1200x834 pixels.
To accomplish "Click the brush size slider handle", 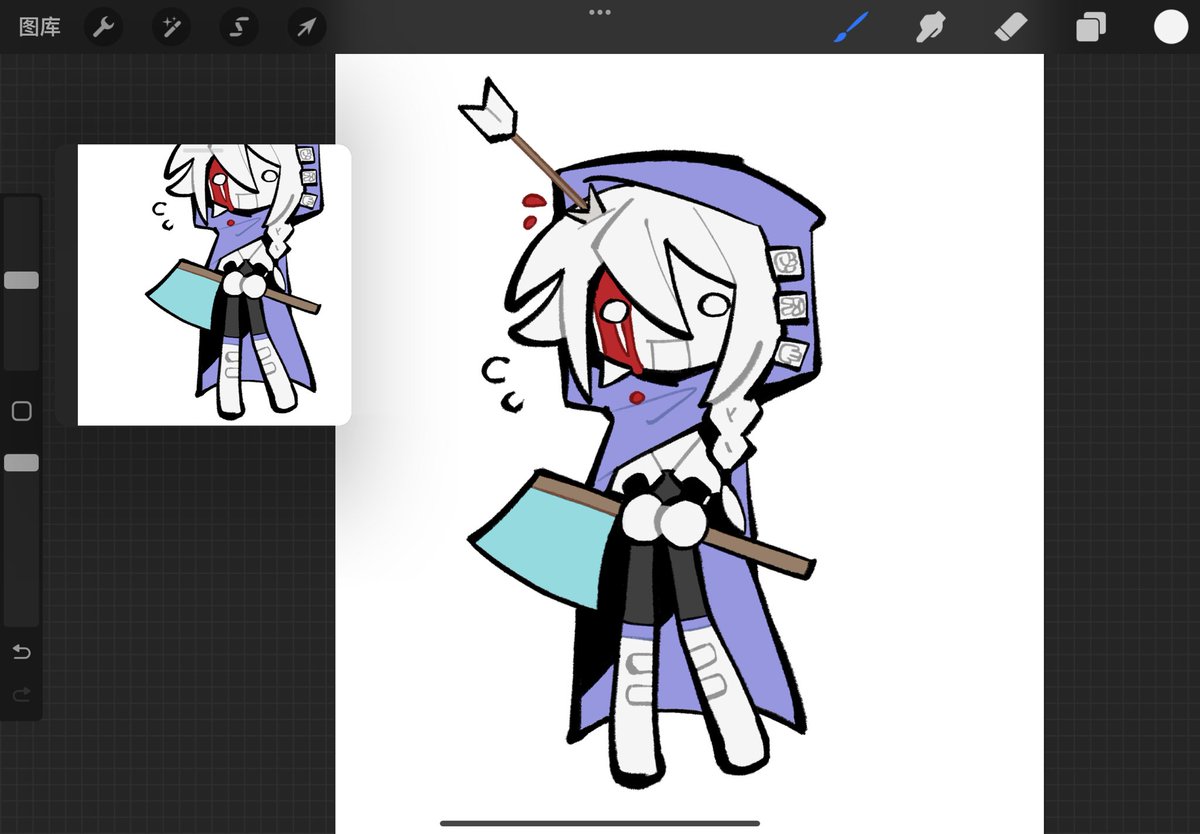I will [21, 280].
